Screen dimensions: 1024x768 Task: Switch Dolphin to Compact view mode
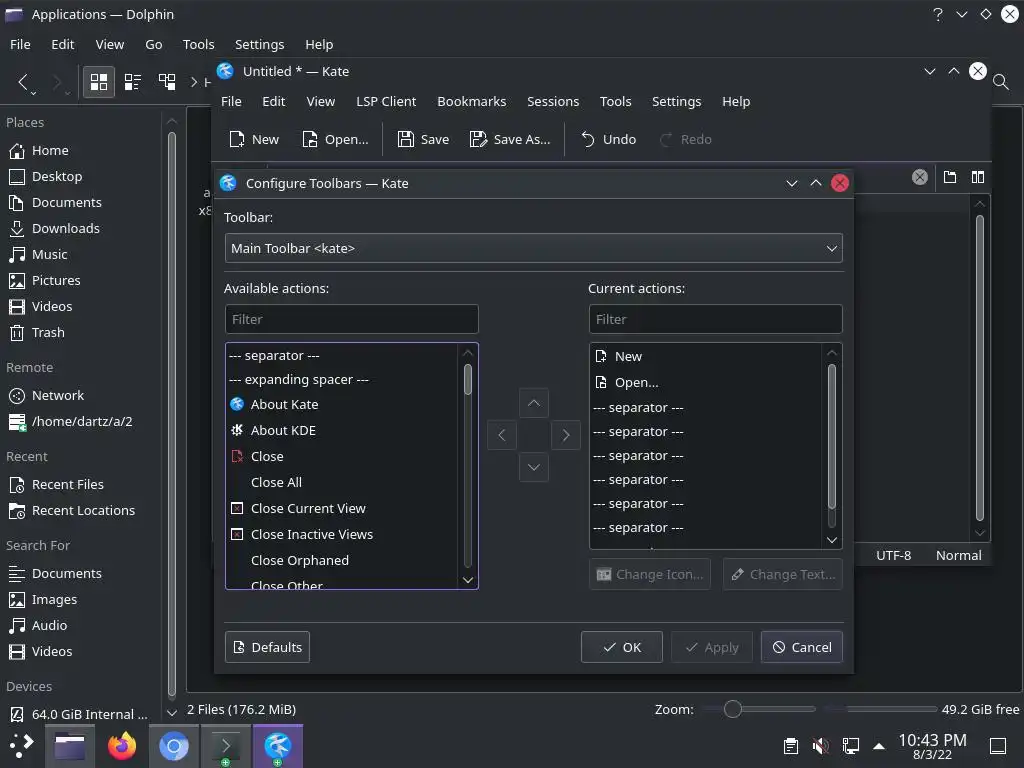coord(133,82)
